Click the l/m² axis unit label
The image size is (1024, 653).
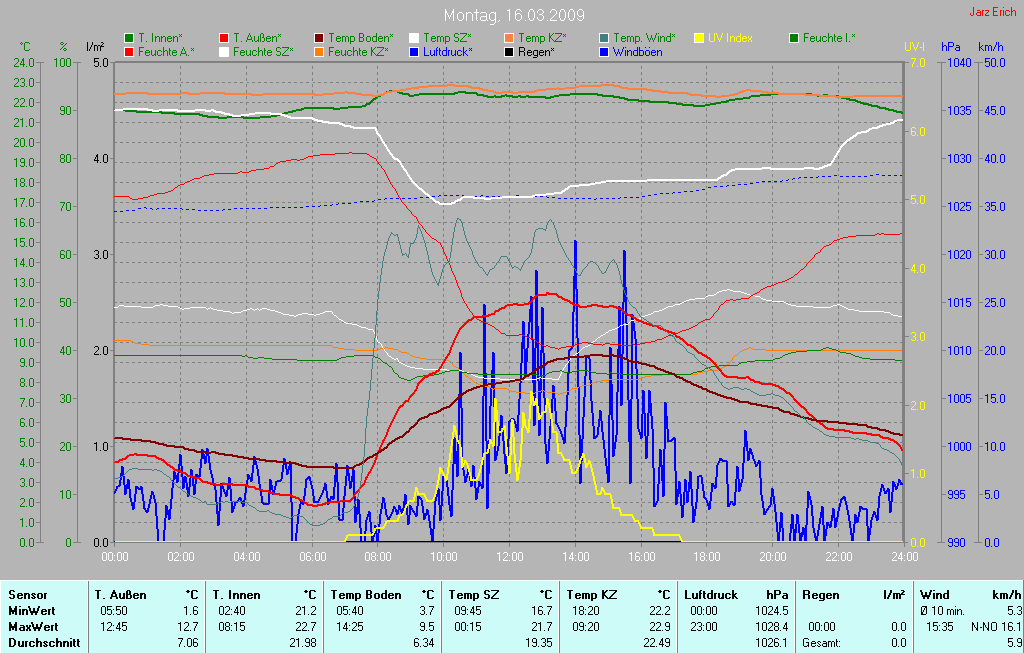[95, 47]
